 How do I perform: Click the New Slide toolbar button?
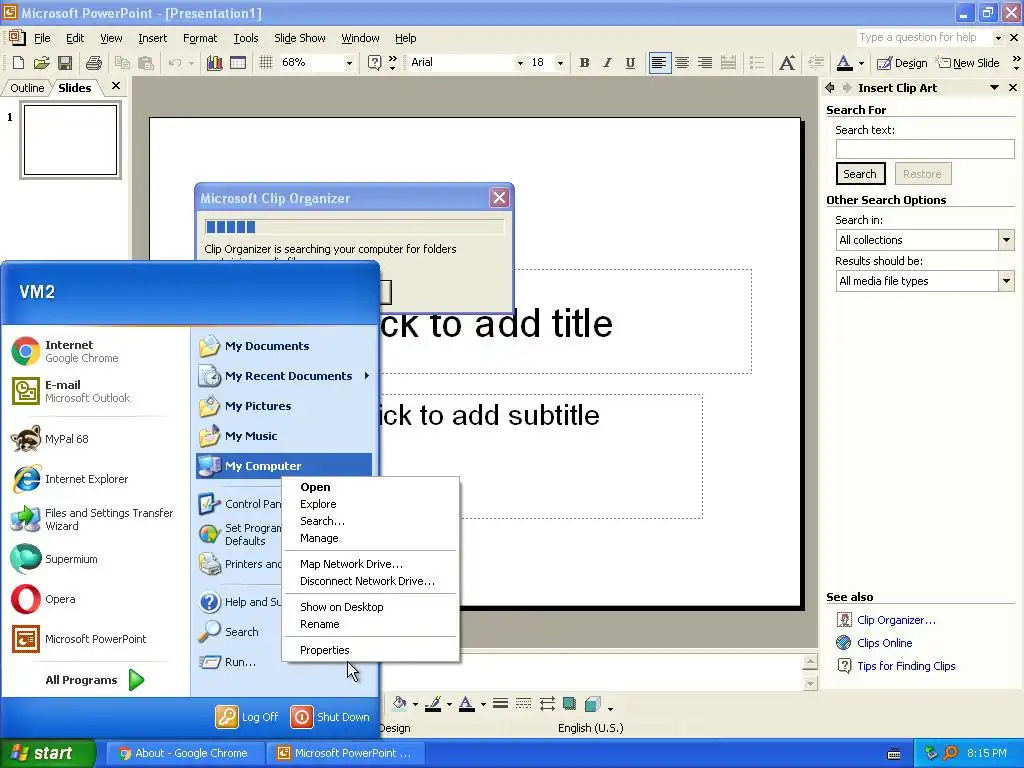pyautogui.click(x=968, y=63)
